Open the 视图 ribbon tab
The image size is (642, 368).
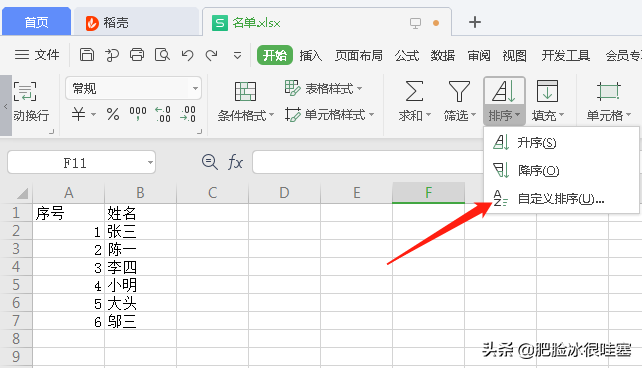pyautogui.click(x=515, y=55)
